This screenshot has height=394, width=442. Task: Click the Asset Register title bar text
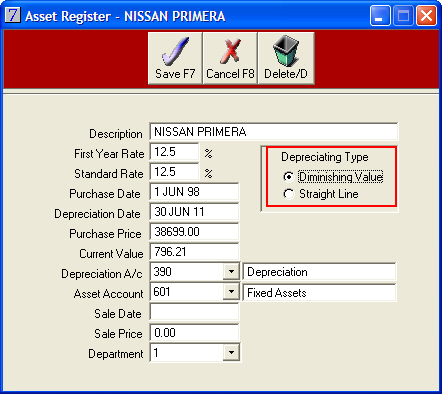(125, 16)
